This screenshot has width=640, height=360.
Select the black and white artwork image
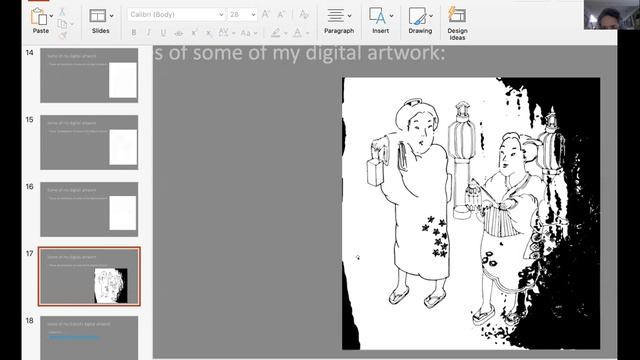(x=471, y=213)
